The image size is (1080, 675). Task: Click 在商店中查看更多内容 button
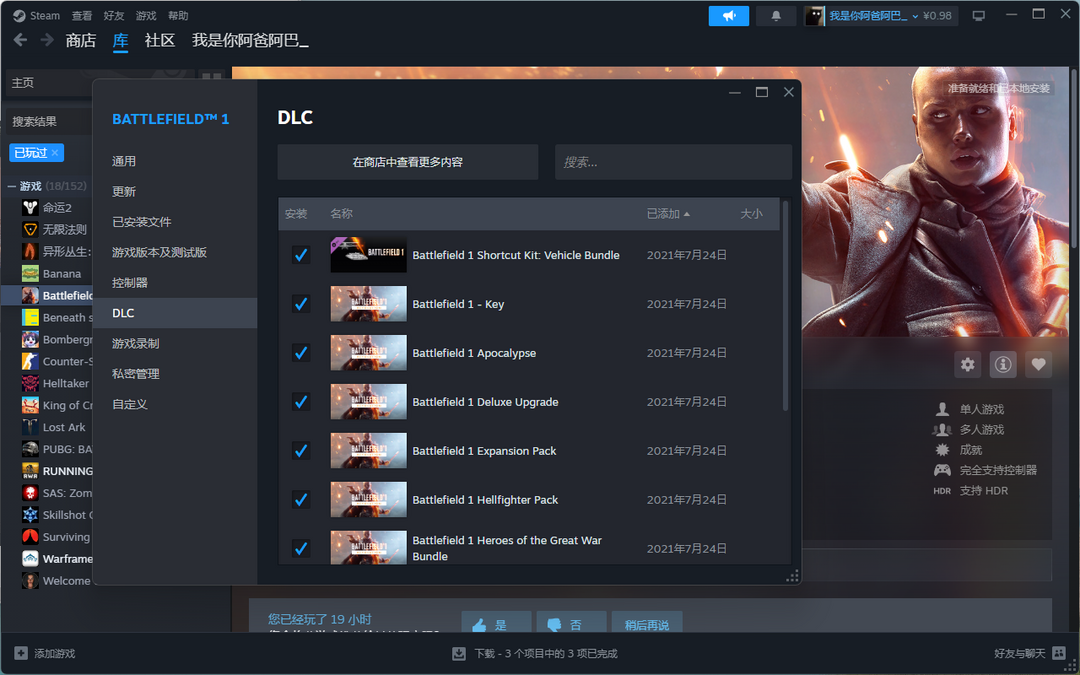coord(407,162)
